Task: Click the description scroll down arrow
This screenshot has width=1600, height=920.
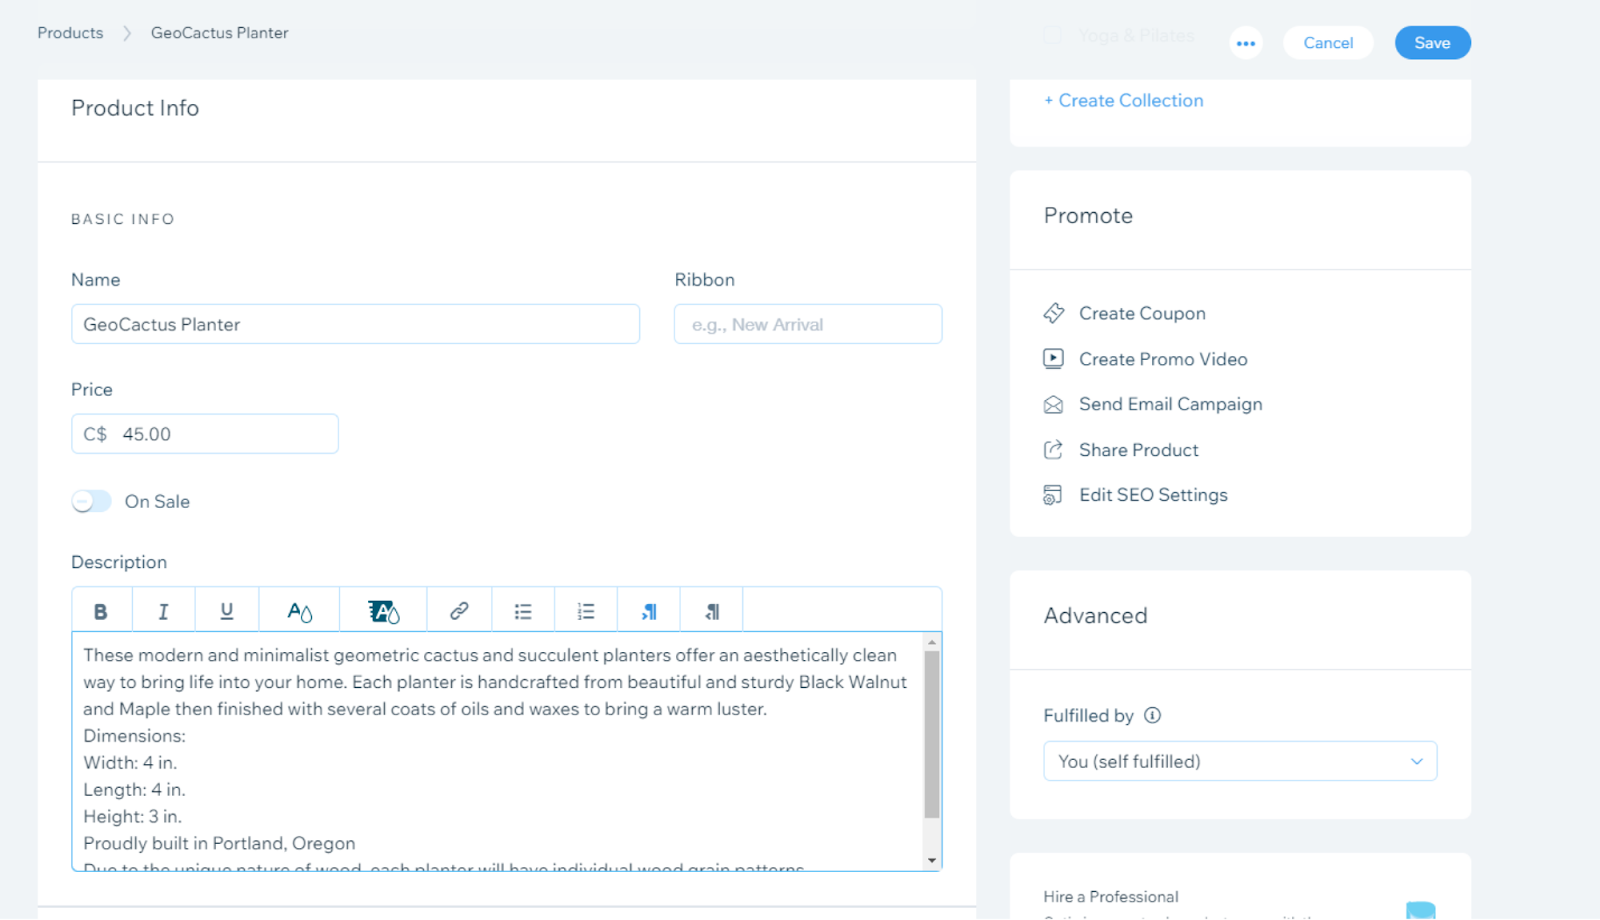Action: (x=932, y=860)
